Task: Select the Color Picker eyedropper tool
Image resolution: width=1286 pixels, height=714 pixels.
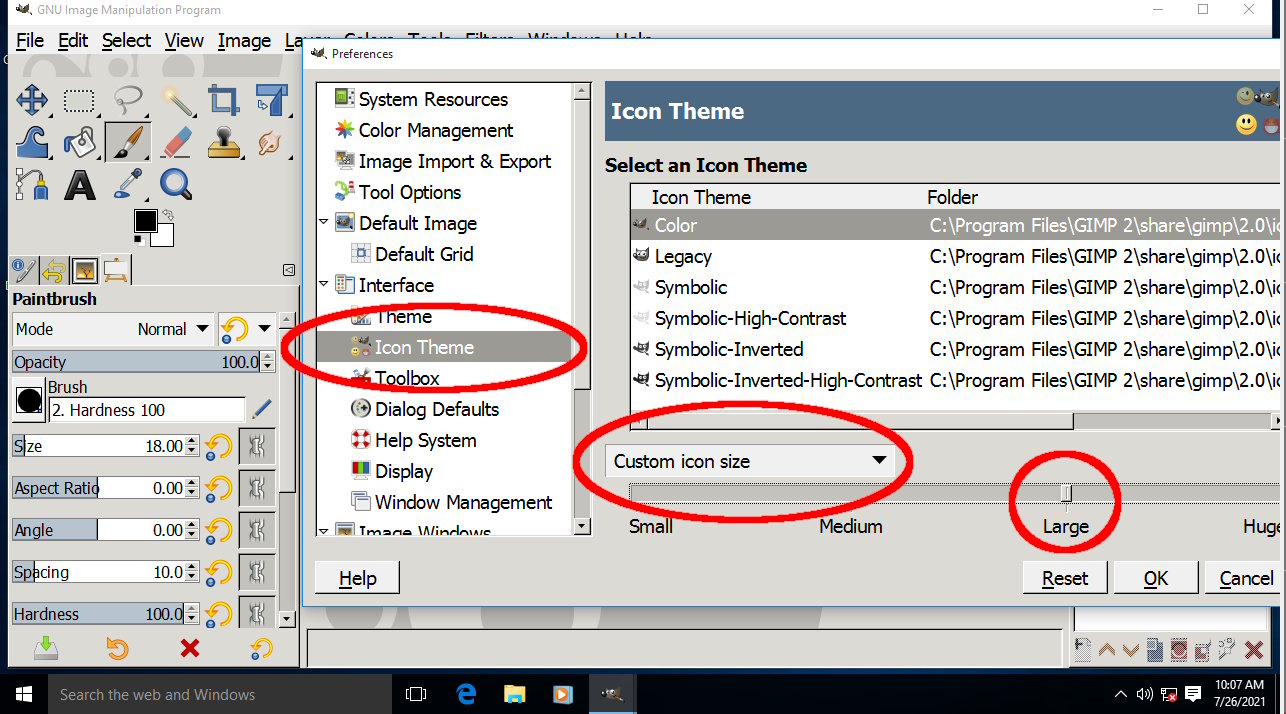Action: click(x=128, y=184)
